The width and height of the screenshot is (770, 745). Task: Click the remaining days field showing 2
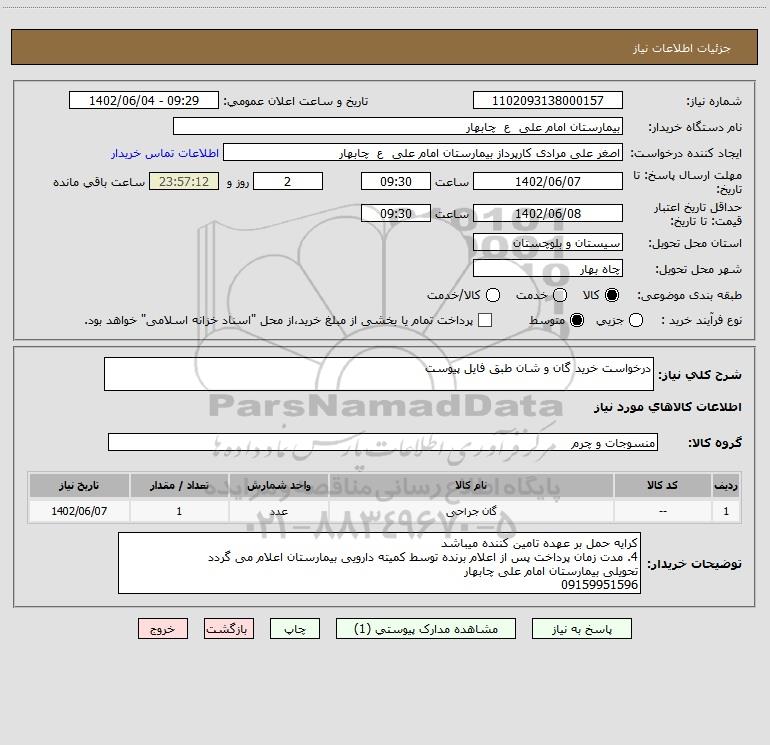288,181
